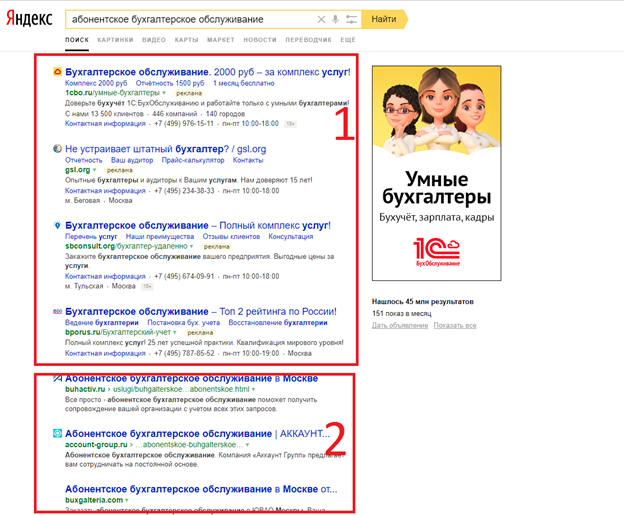
Task: Click into the search query field
Action: pos(191,19)
